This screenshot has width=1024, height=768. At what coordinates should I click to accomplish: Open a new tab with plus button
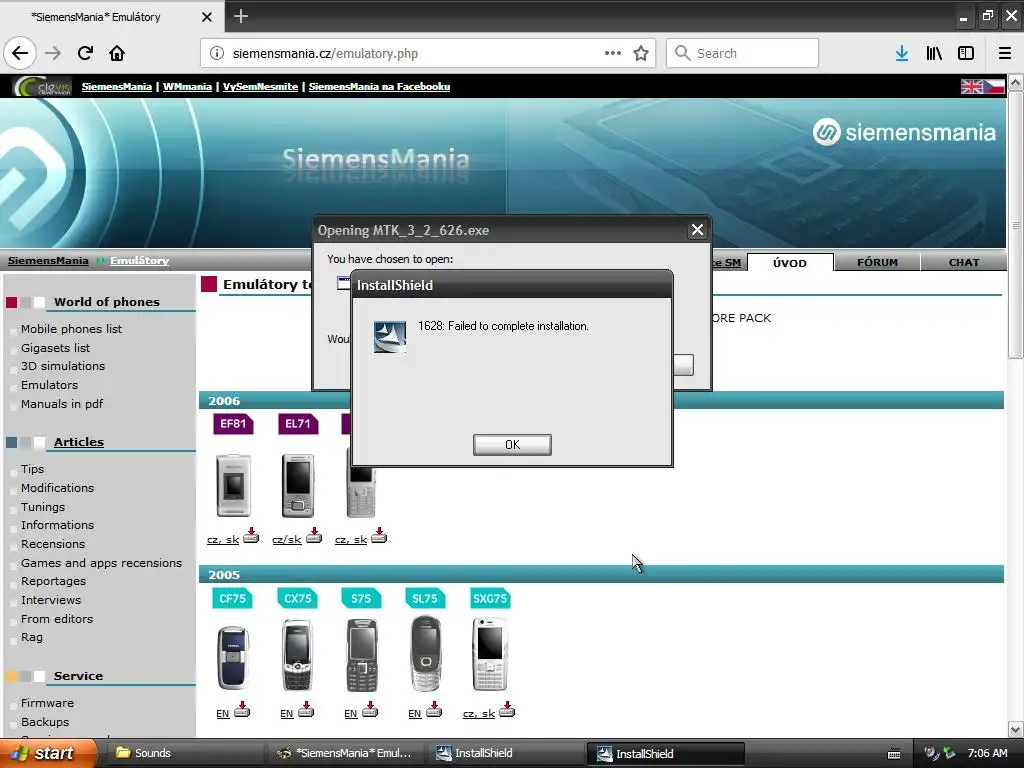241,16
